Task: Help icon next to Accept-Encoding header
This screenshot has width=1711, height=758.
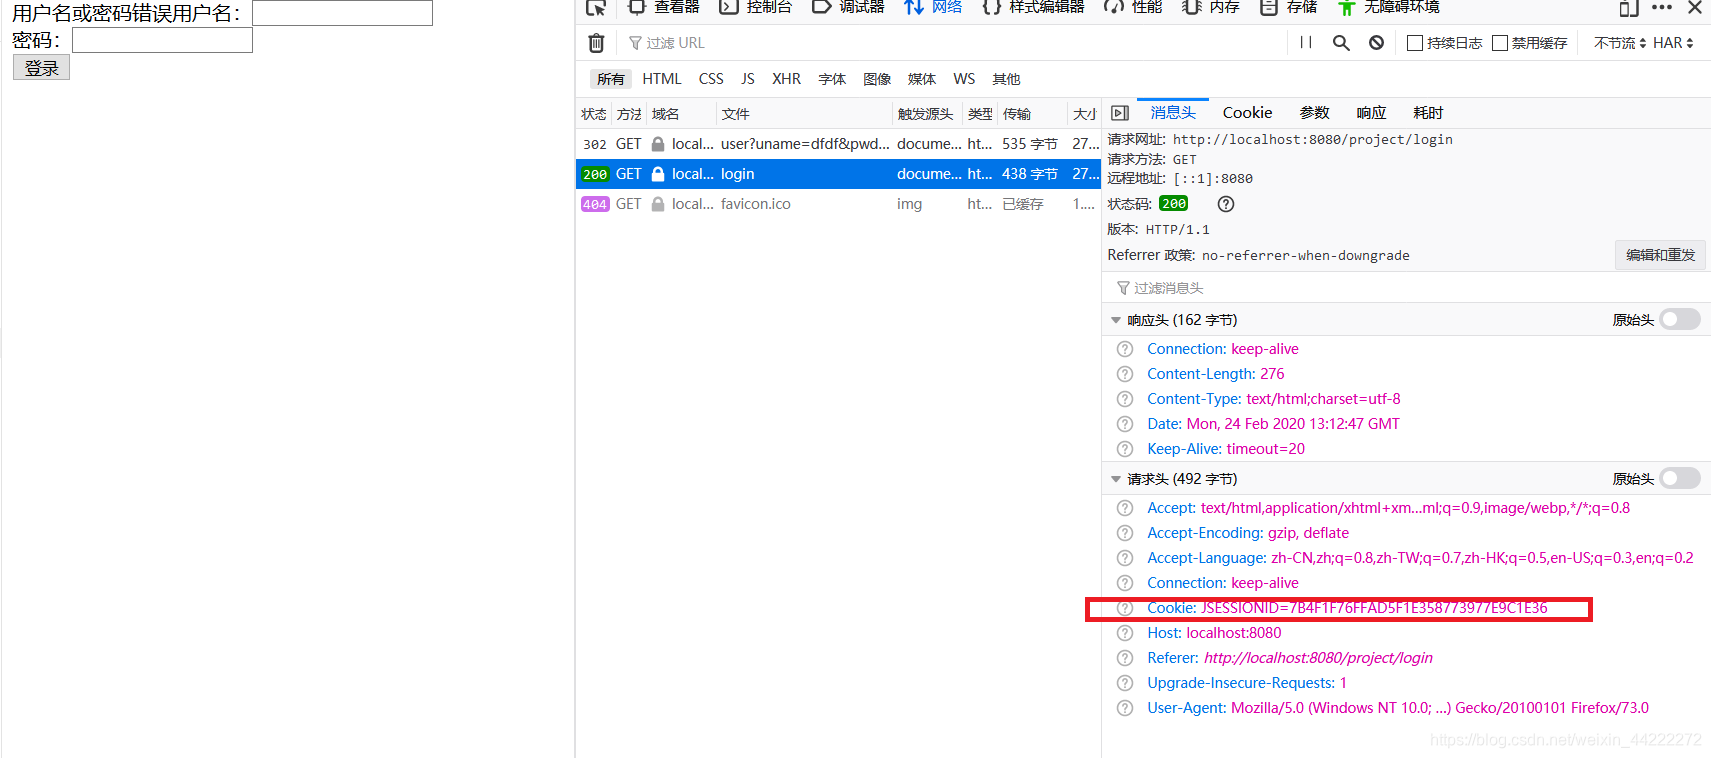Action: pyautogui.click(x=1125, y=533)
